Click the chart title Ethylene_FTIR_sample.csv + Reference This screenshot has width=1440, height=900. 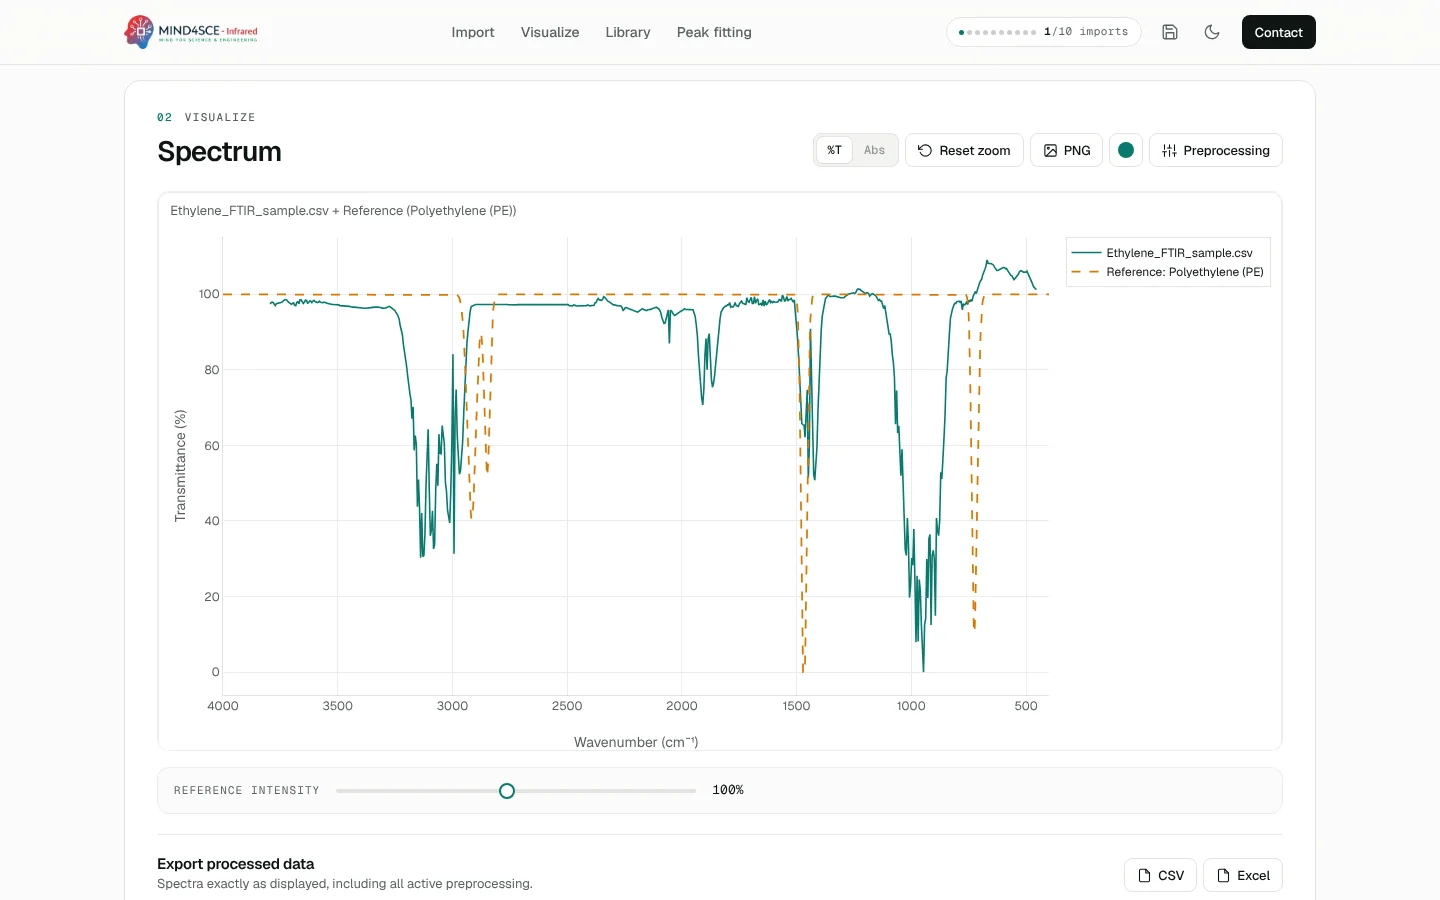343,211
